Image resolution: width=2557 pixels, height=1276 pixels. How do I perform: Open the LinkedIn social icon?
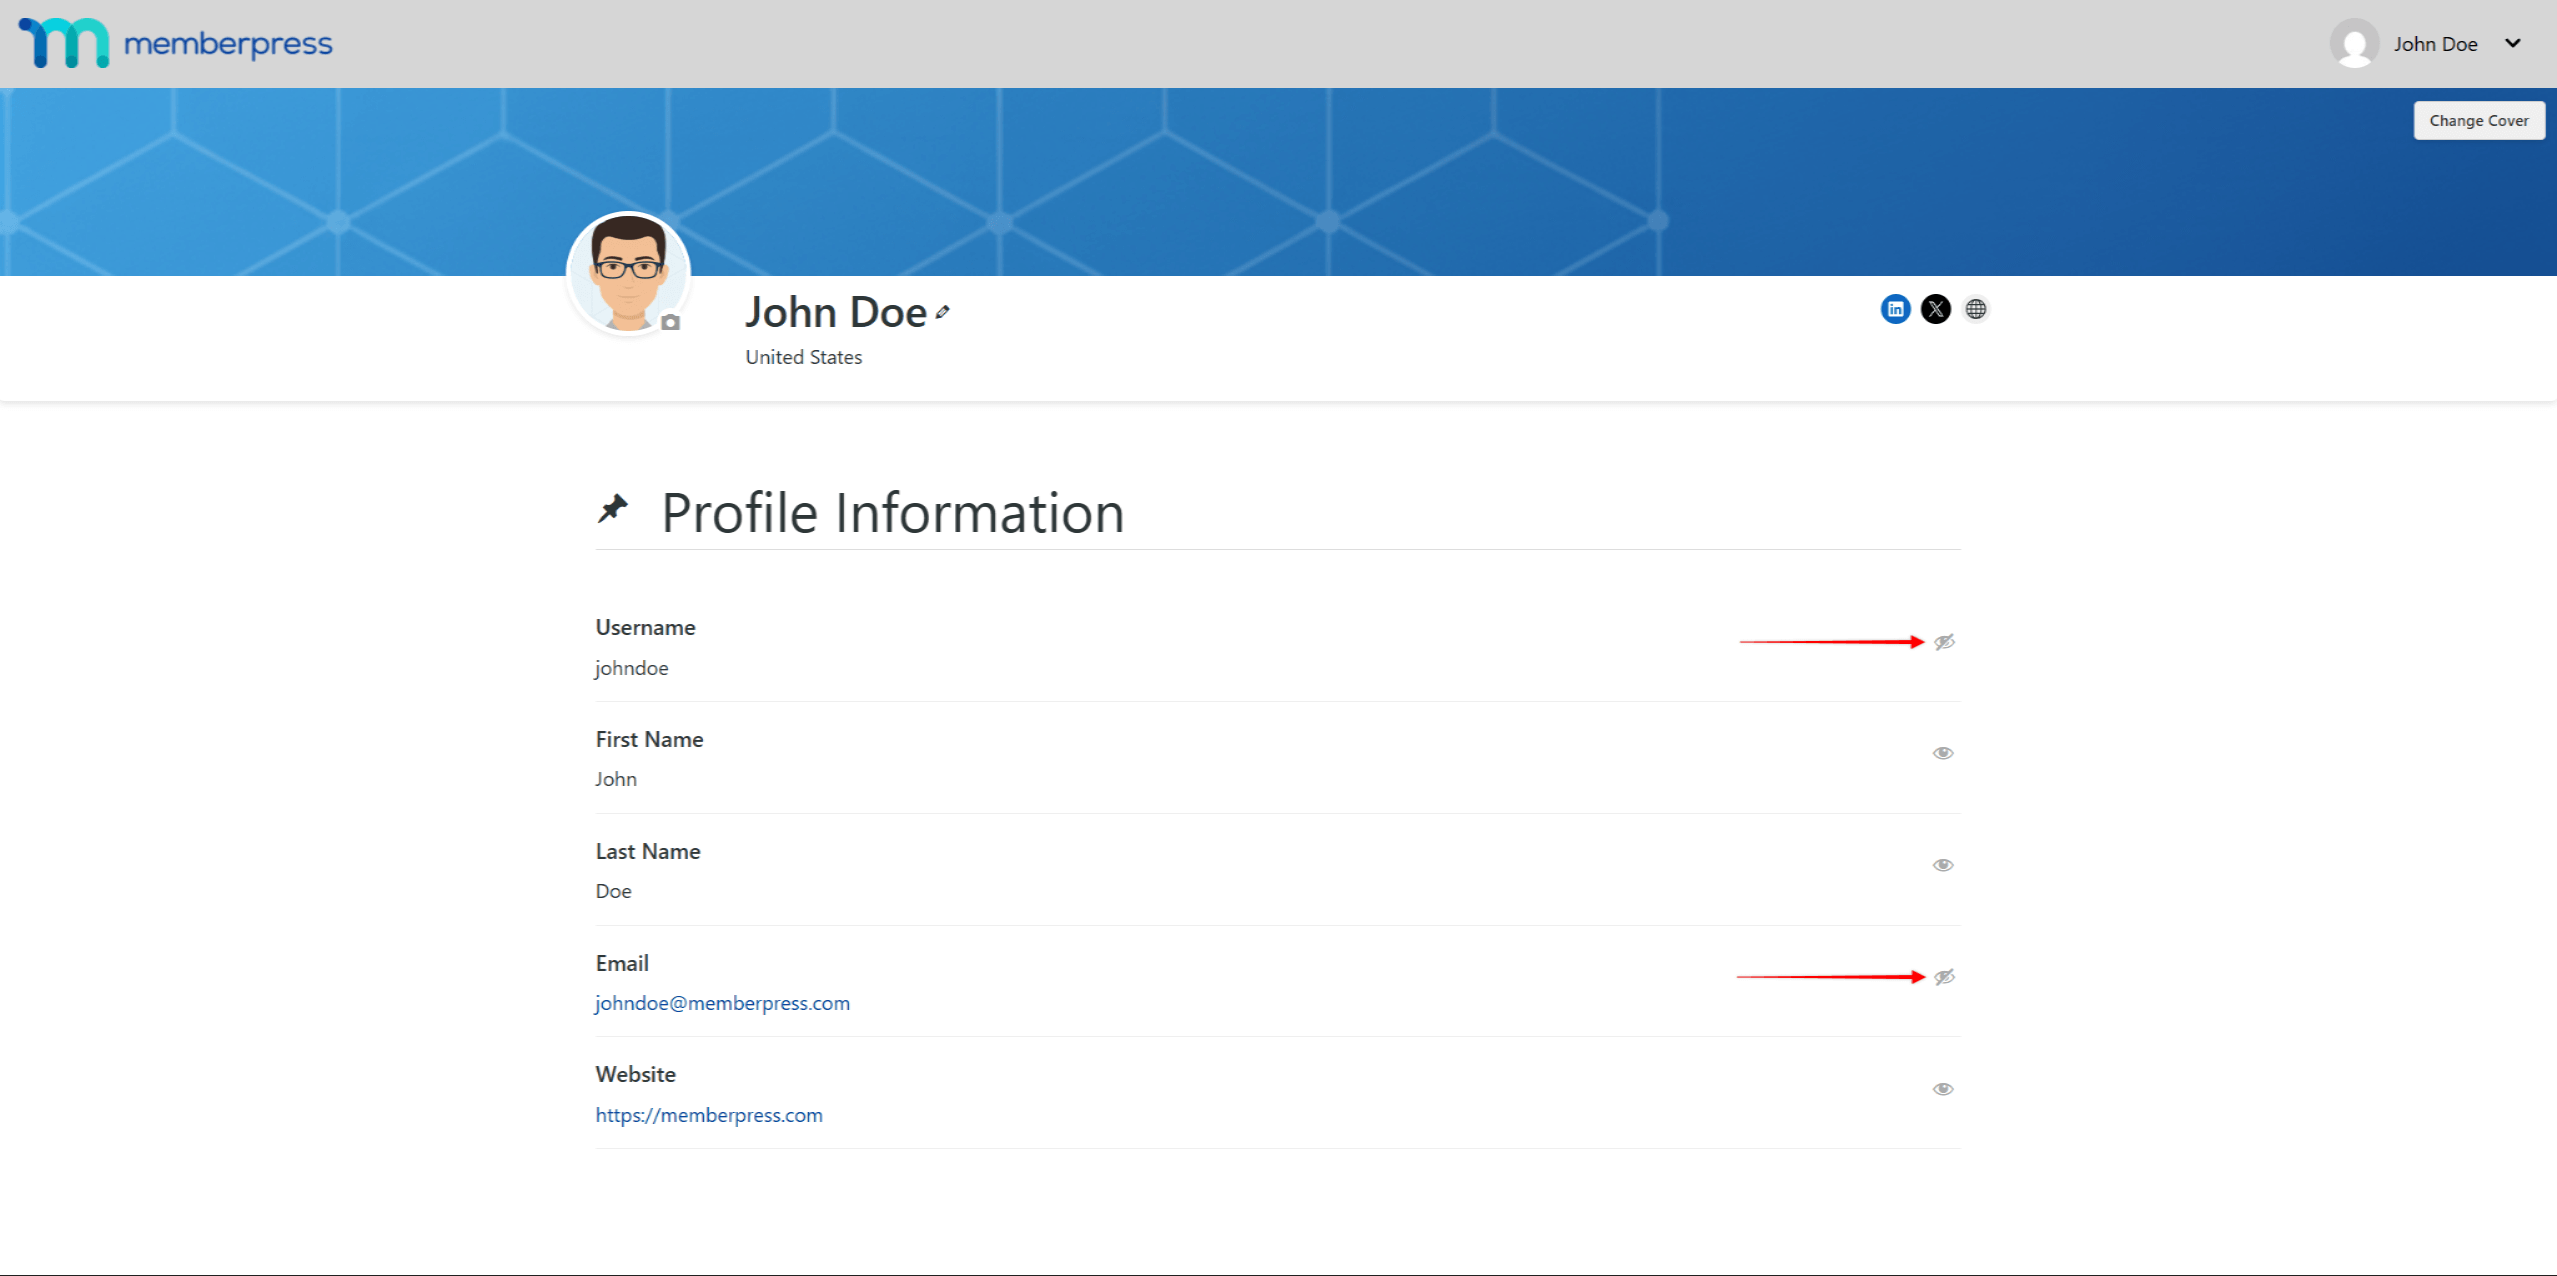point(1895,309)
